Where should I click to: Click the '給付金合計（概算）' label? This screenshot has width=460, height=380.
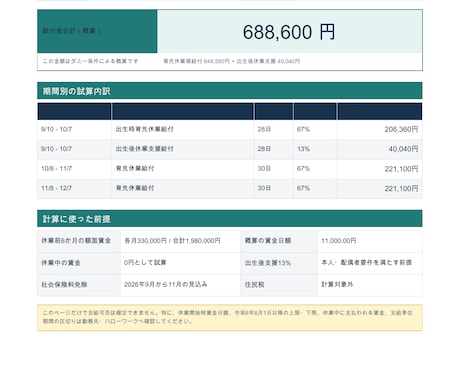click(71, 31)
